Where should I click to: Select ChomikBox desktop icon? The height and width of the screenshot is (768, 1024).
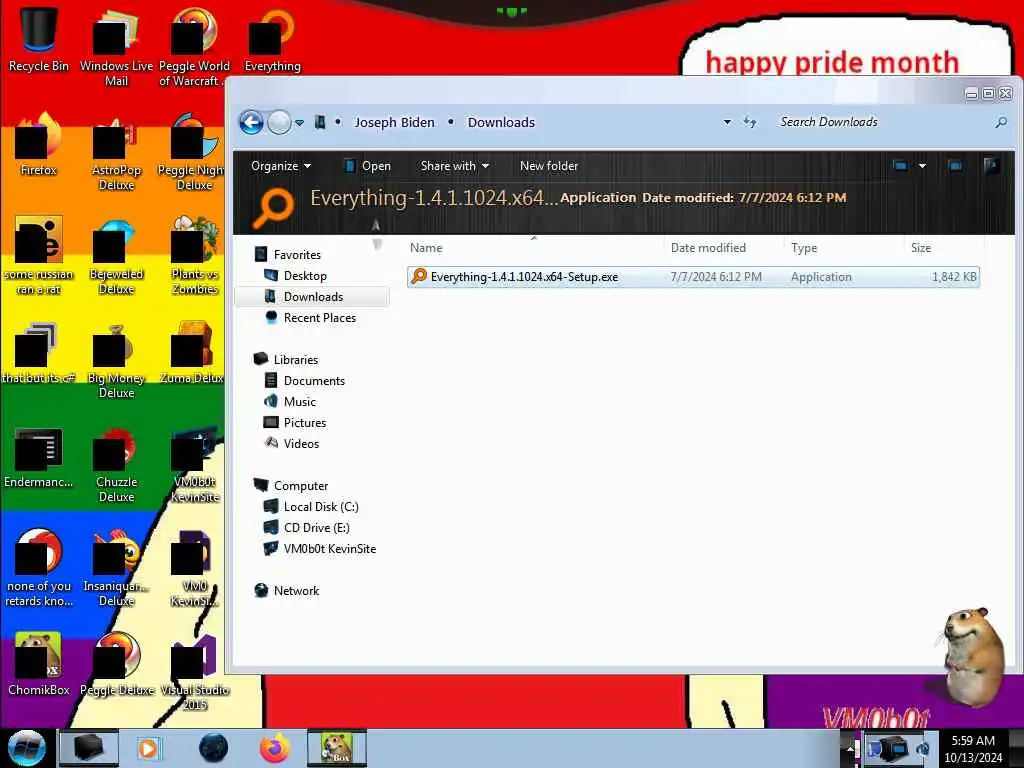39,664
